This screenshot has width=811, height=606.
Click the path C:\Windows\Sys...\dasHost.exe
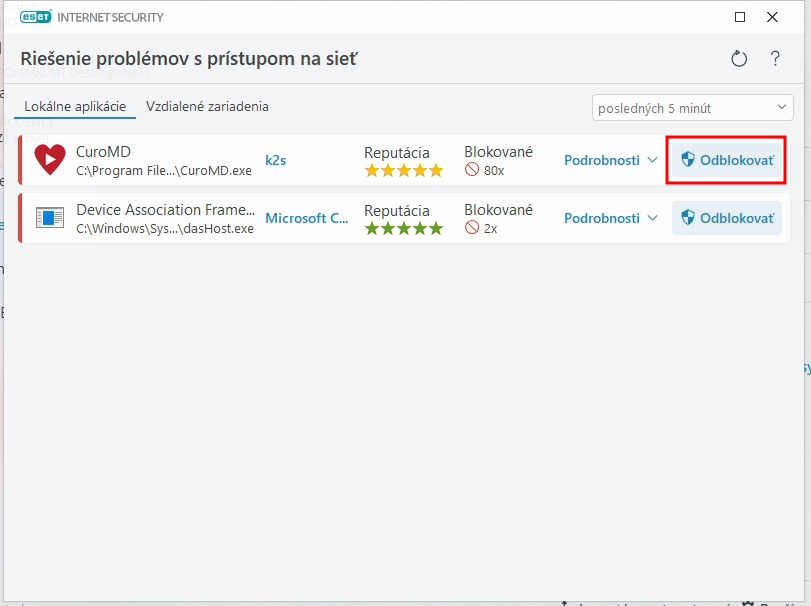coord(165,229)
